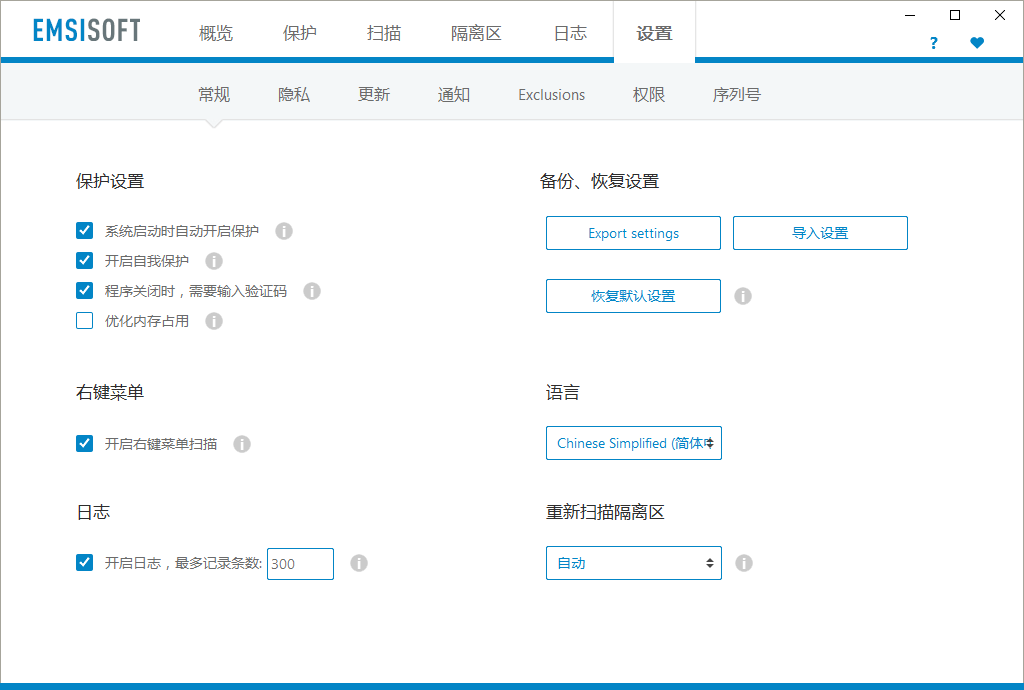1024x690 pixels.
Task: Focus the max log entries field
Action: pos(300,564)
